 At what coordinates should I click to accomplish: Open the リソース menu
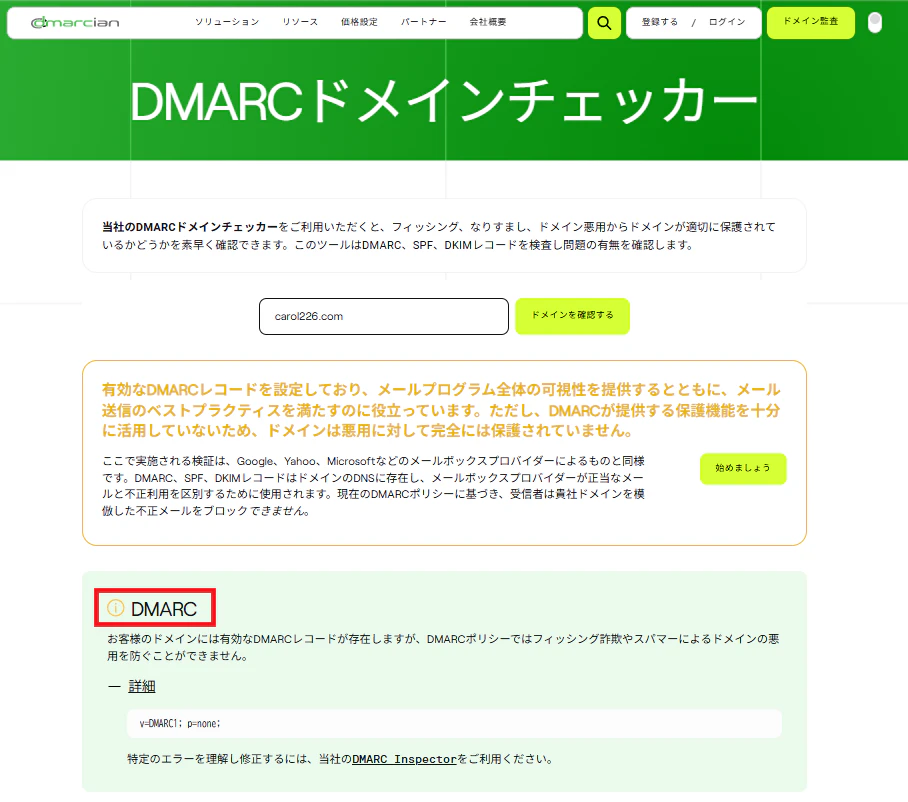pos(300,22)
